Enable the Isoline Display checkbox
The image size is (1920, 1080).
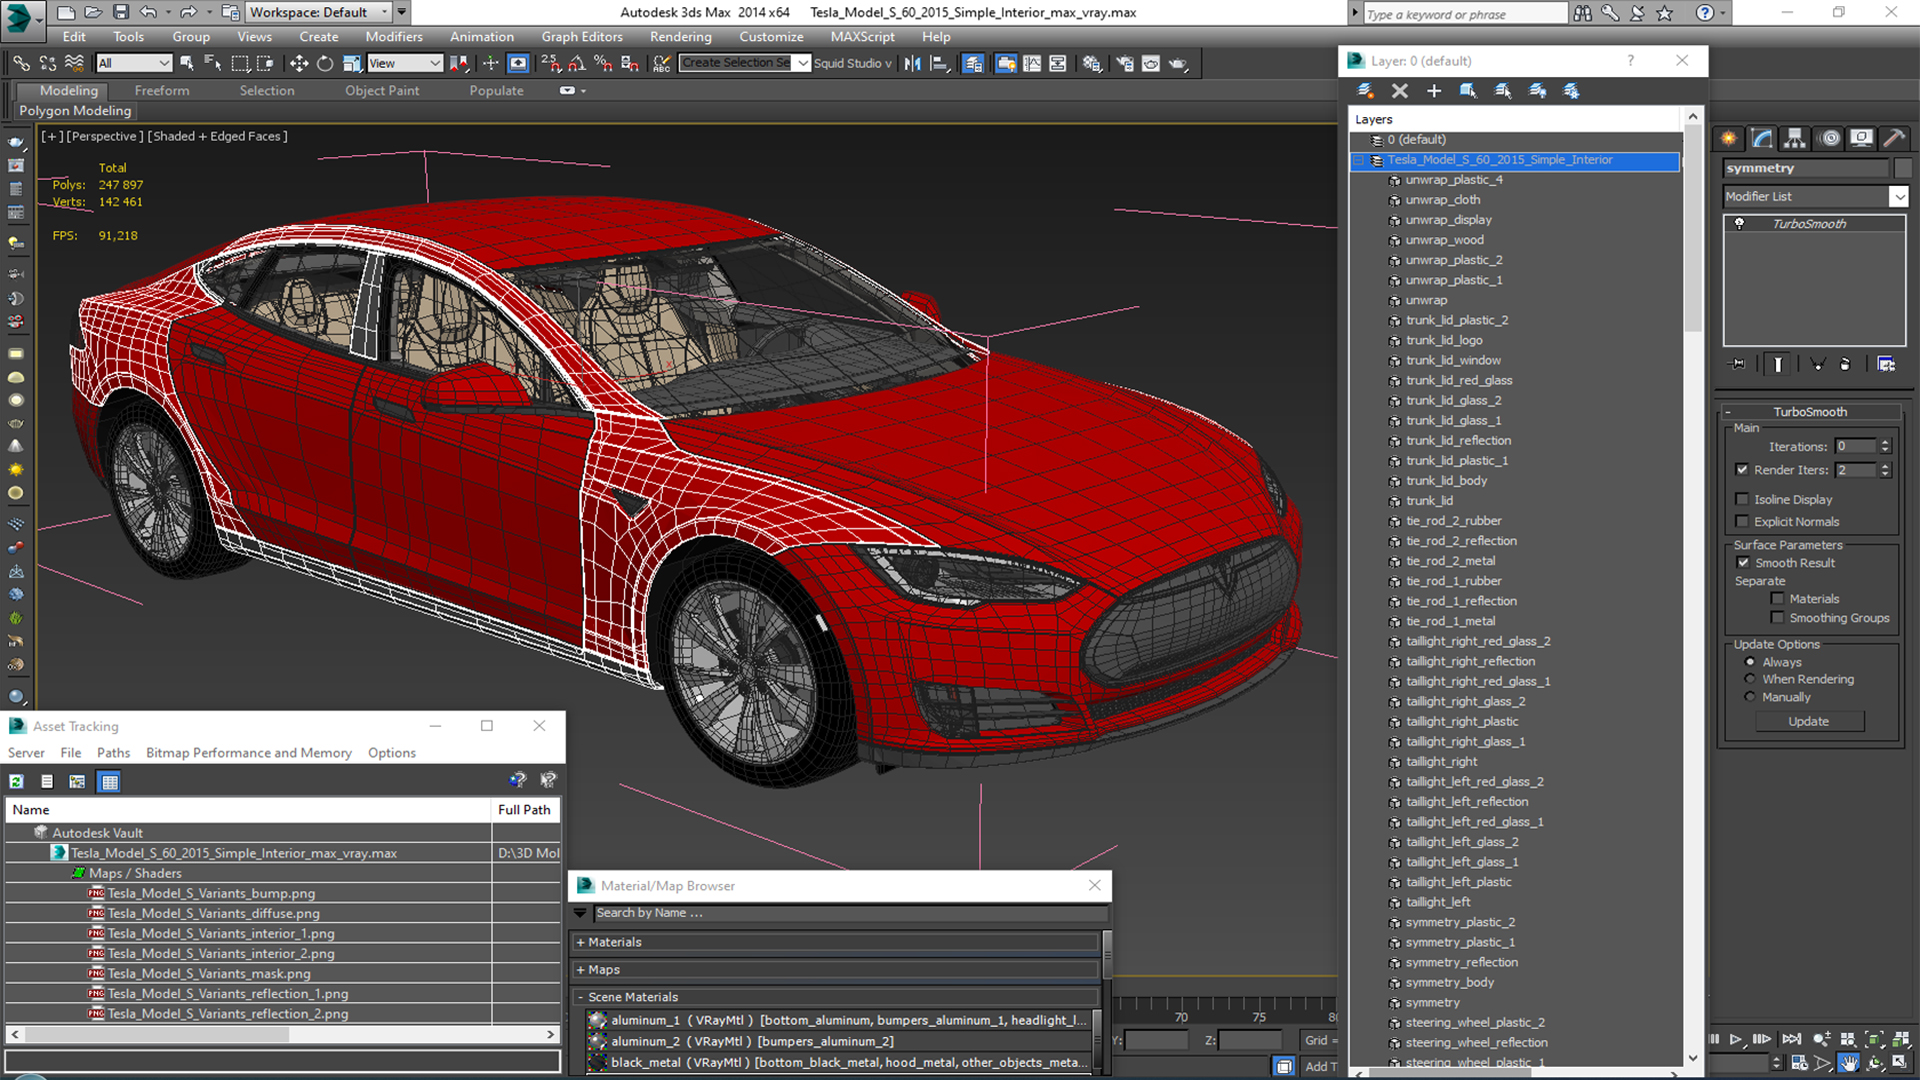coord(1742,499)
